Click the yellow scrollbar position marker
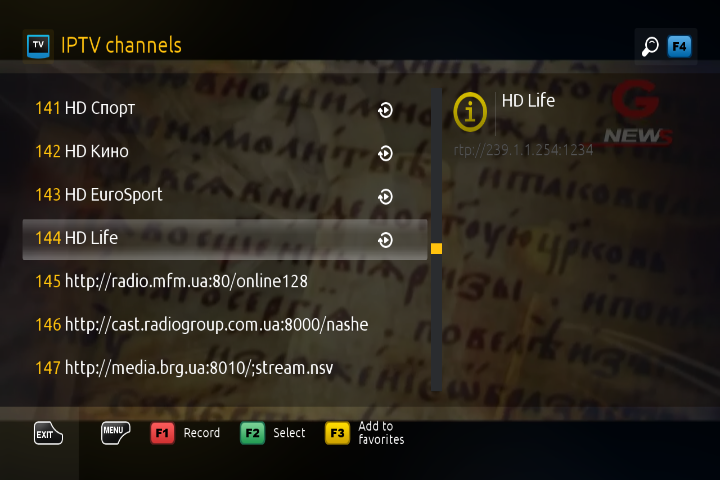The height and width of the screenshot is (480, 720). point(436,248)
